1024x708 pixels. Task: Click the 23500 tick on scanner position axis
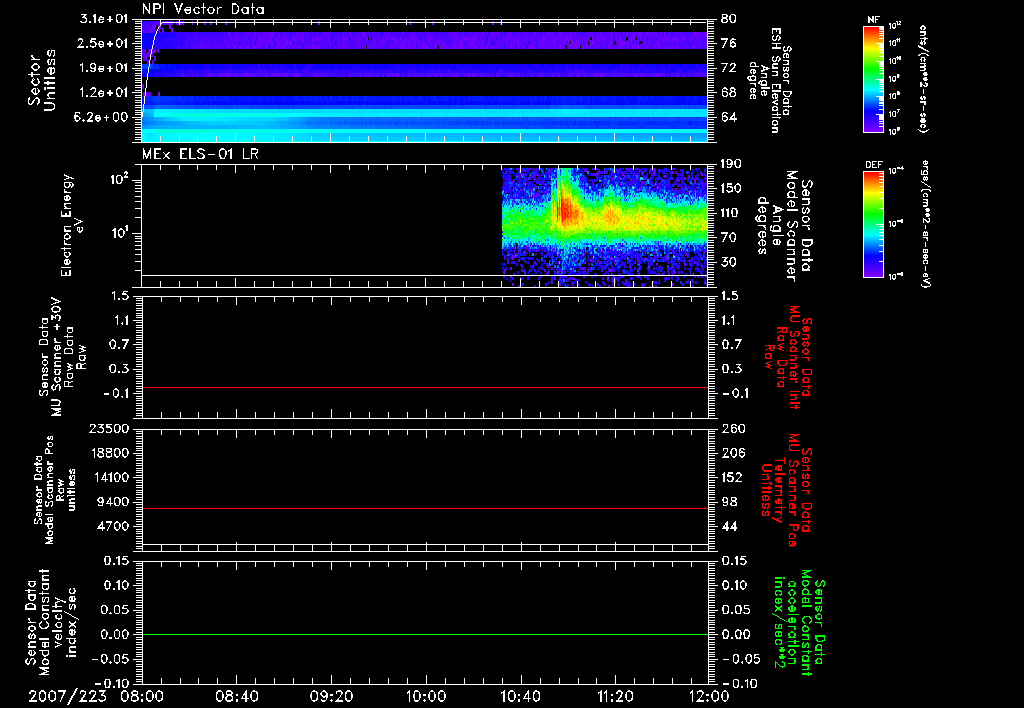coord(109,428)
